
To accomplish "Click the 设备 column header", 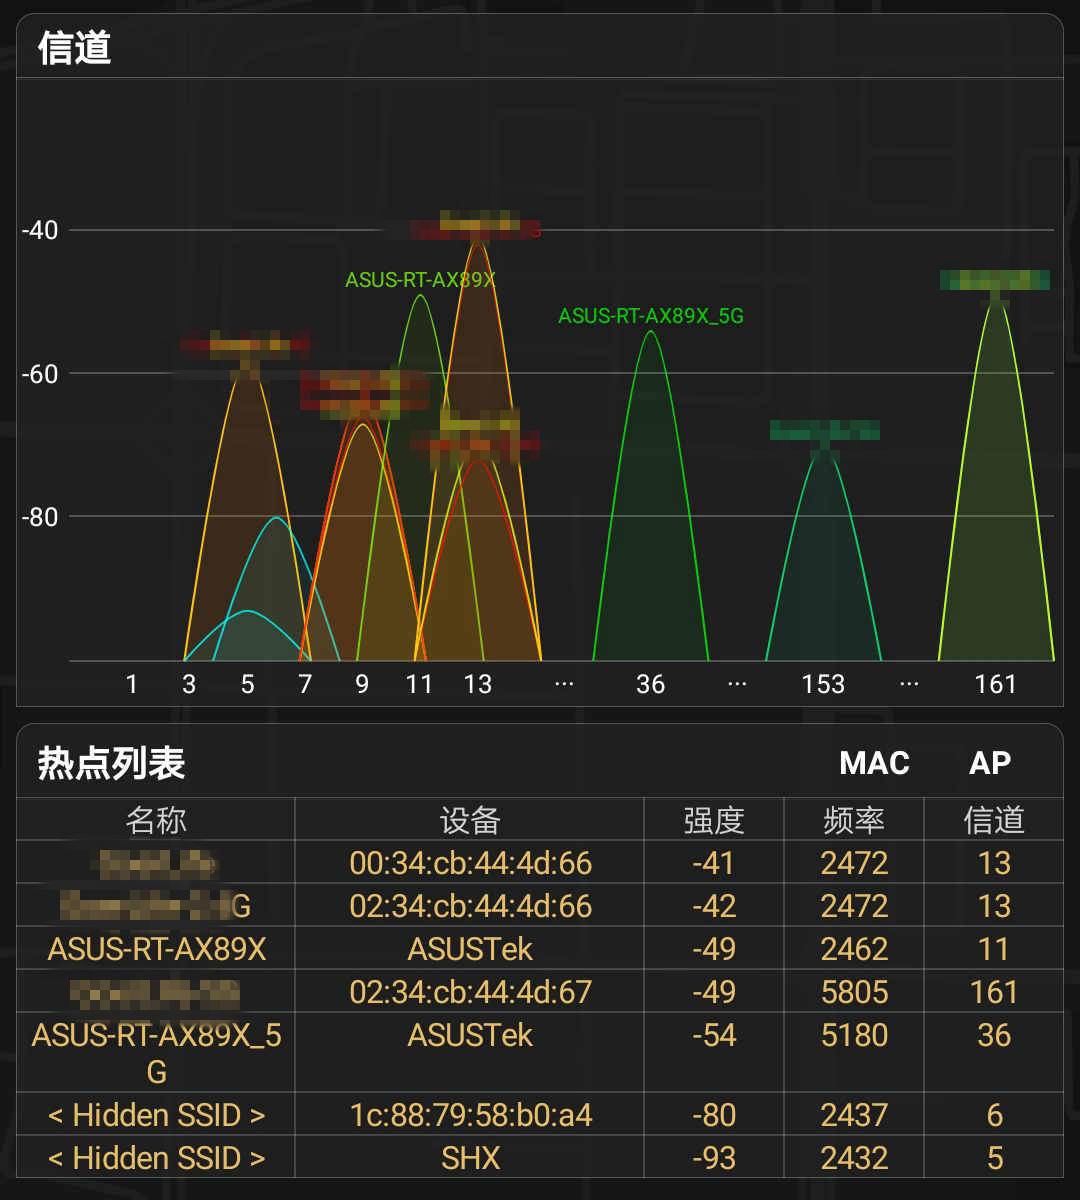I will pyautogui.click(x=470, y=819).
